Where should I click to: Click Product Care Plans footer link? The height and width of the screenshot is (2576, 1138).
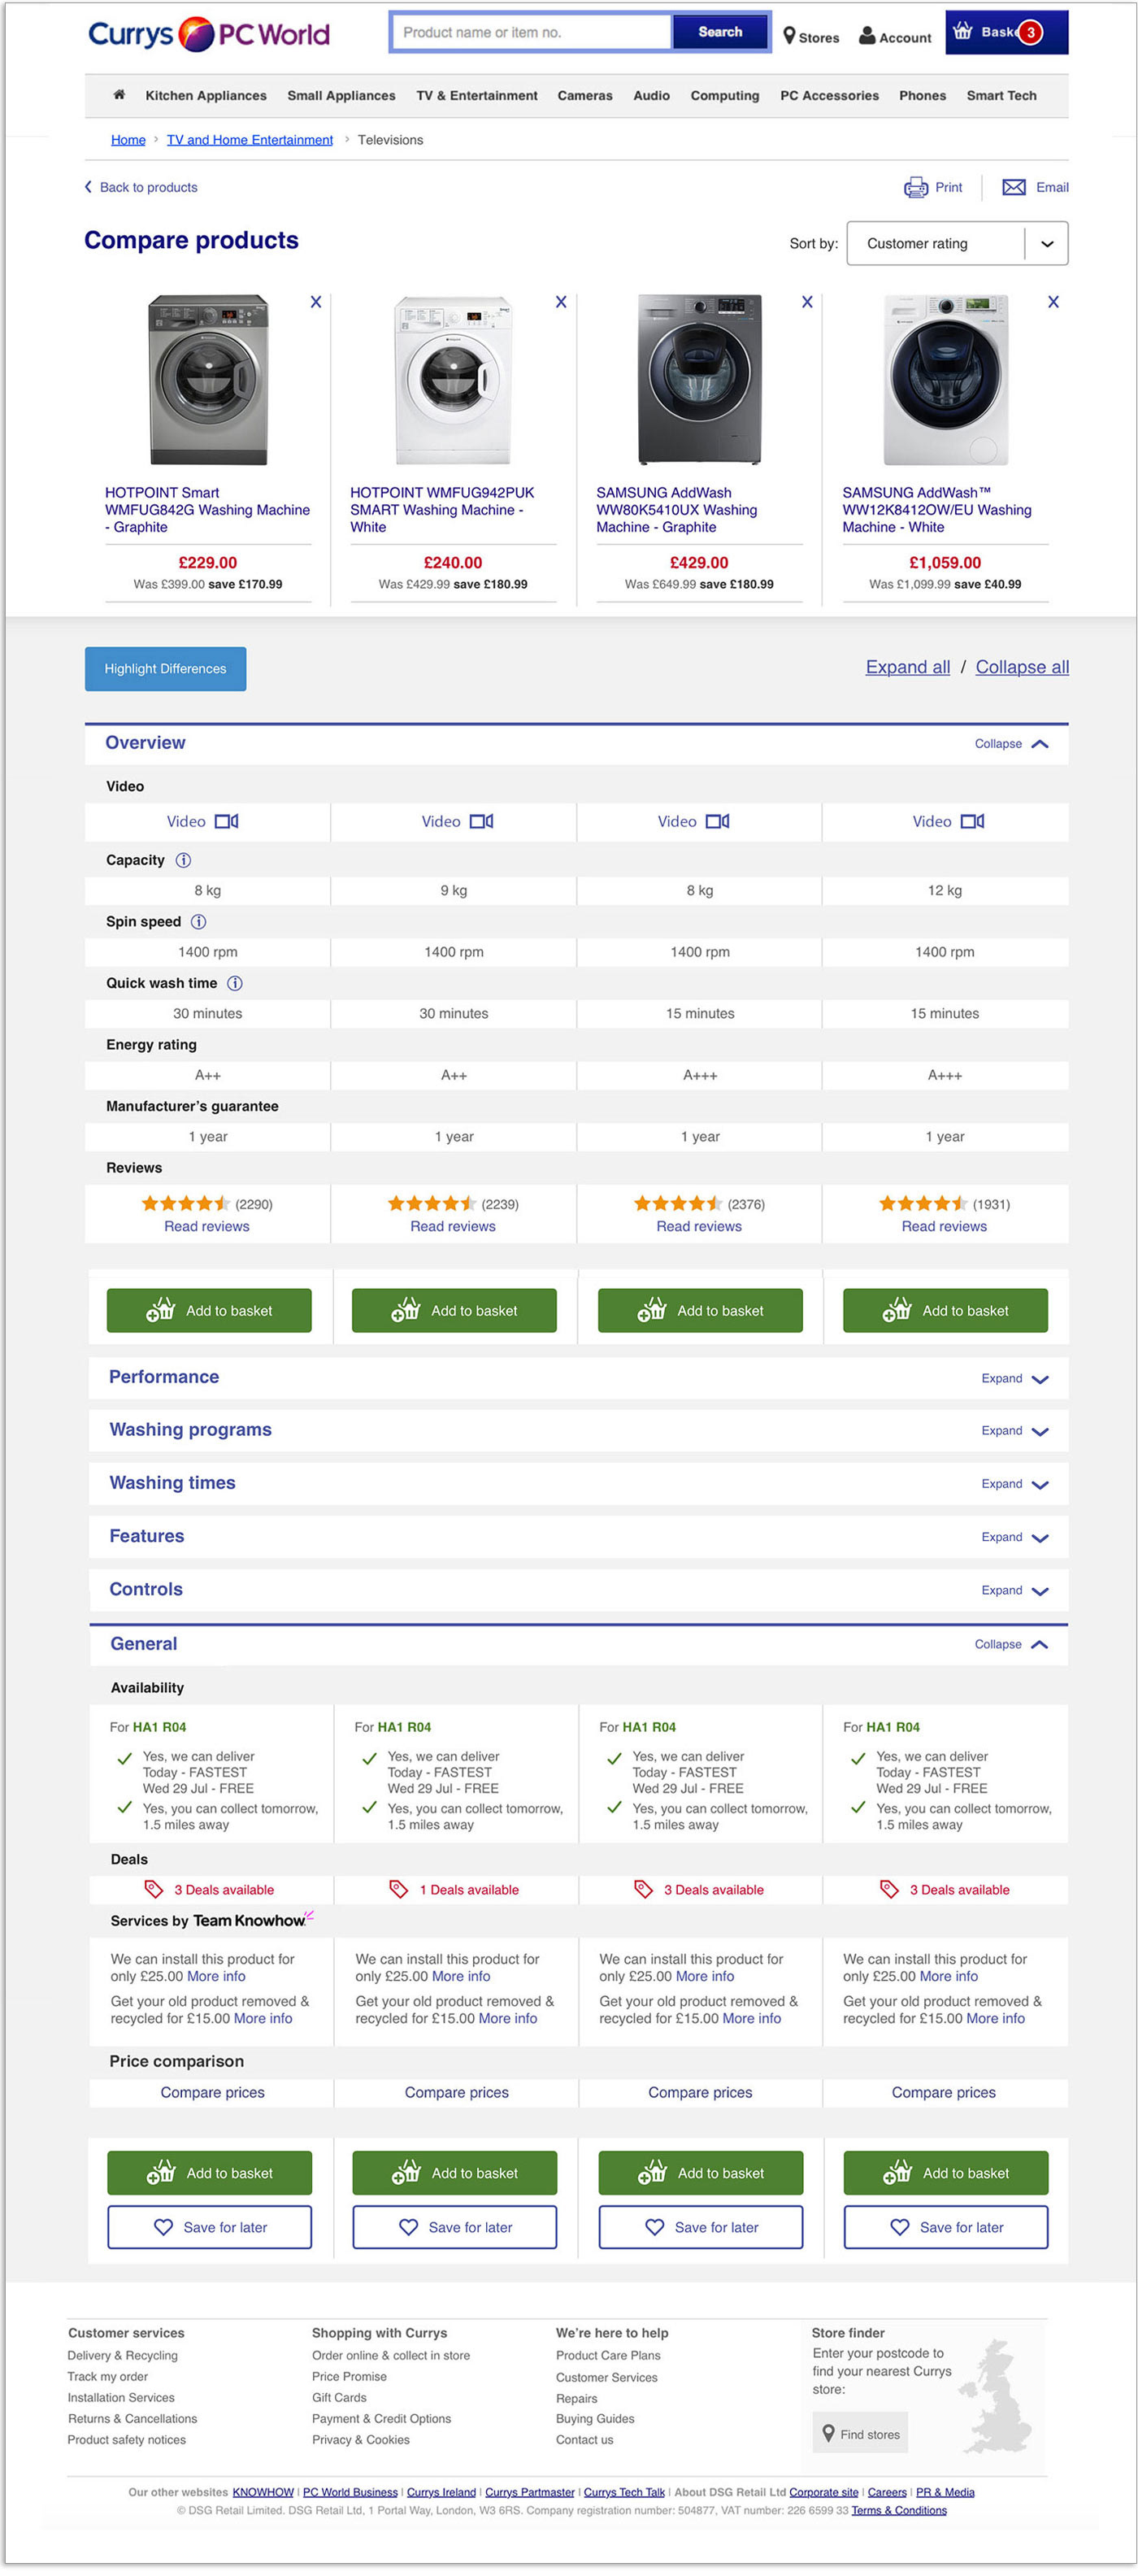click(608, 2355)
